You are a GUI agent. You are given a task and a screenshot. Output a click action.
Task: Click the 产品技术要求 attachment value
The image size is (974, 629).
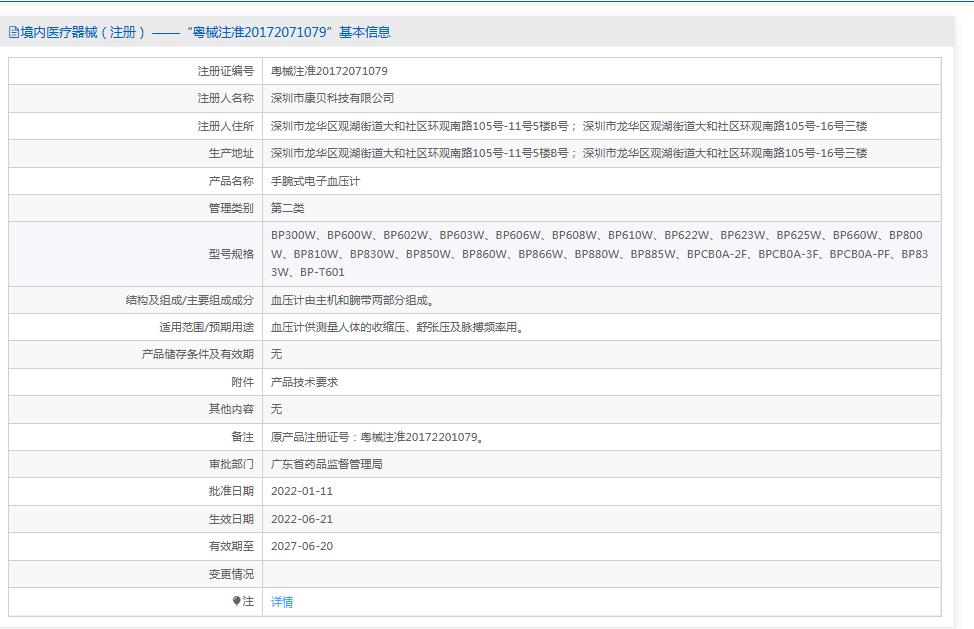305,382
